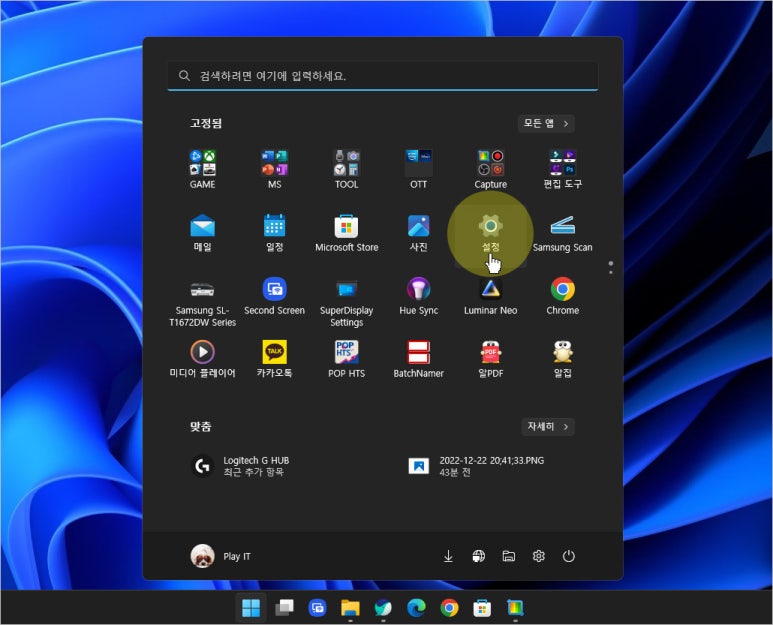773x625 pixels.
Task: Launch Chrome from pinned apps
Action: (x=562, y=296)
